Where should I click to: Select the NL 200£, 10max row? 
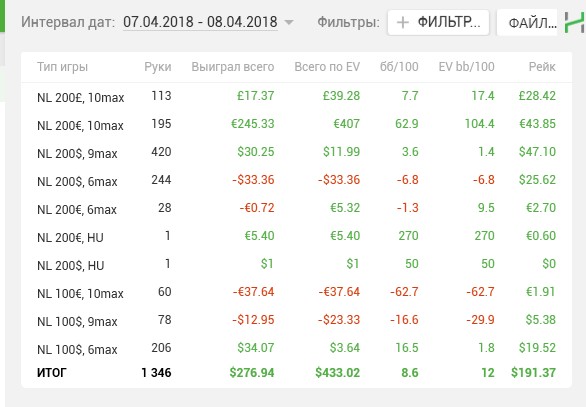(296, 96)
